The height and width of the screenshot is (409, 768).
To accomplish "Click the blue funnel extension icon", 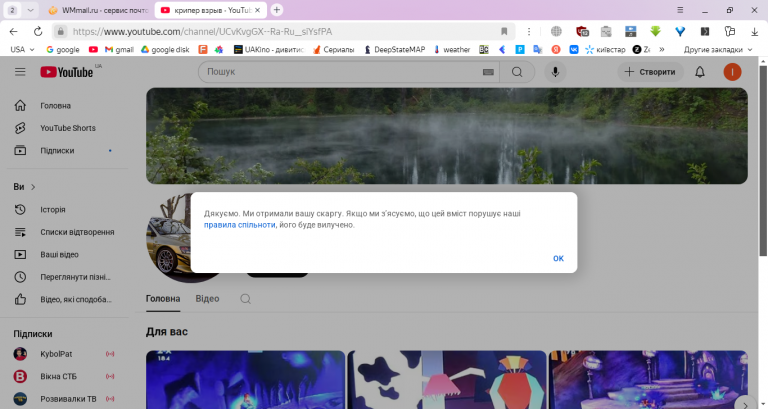I will pyautogui.click(x=680, y=31).
